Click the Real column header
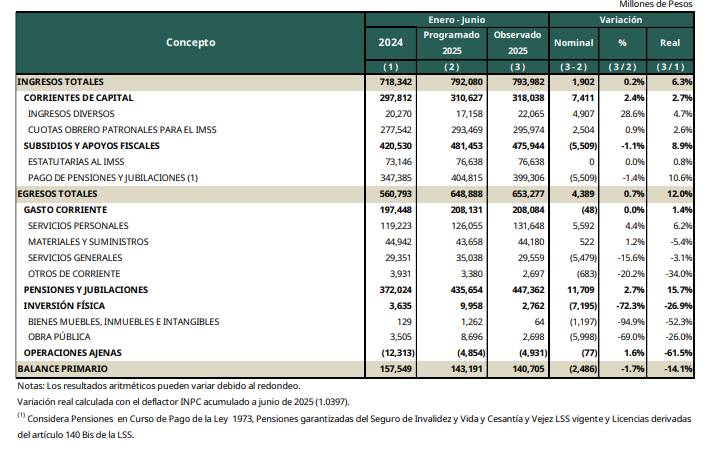The height and width of the screenshot is (457, 717). pyautogui.click(x=670, y=43)
